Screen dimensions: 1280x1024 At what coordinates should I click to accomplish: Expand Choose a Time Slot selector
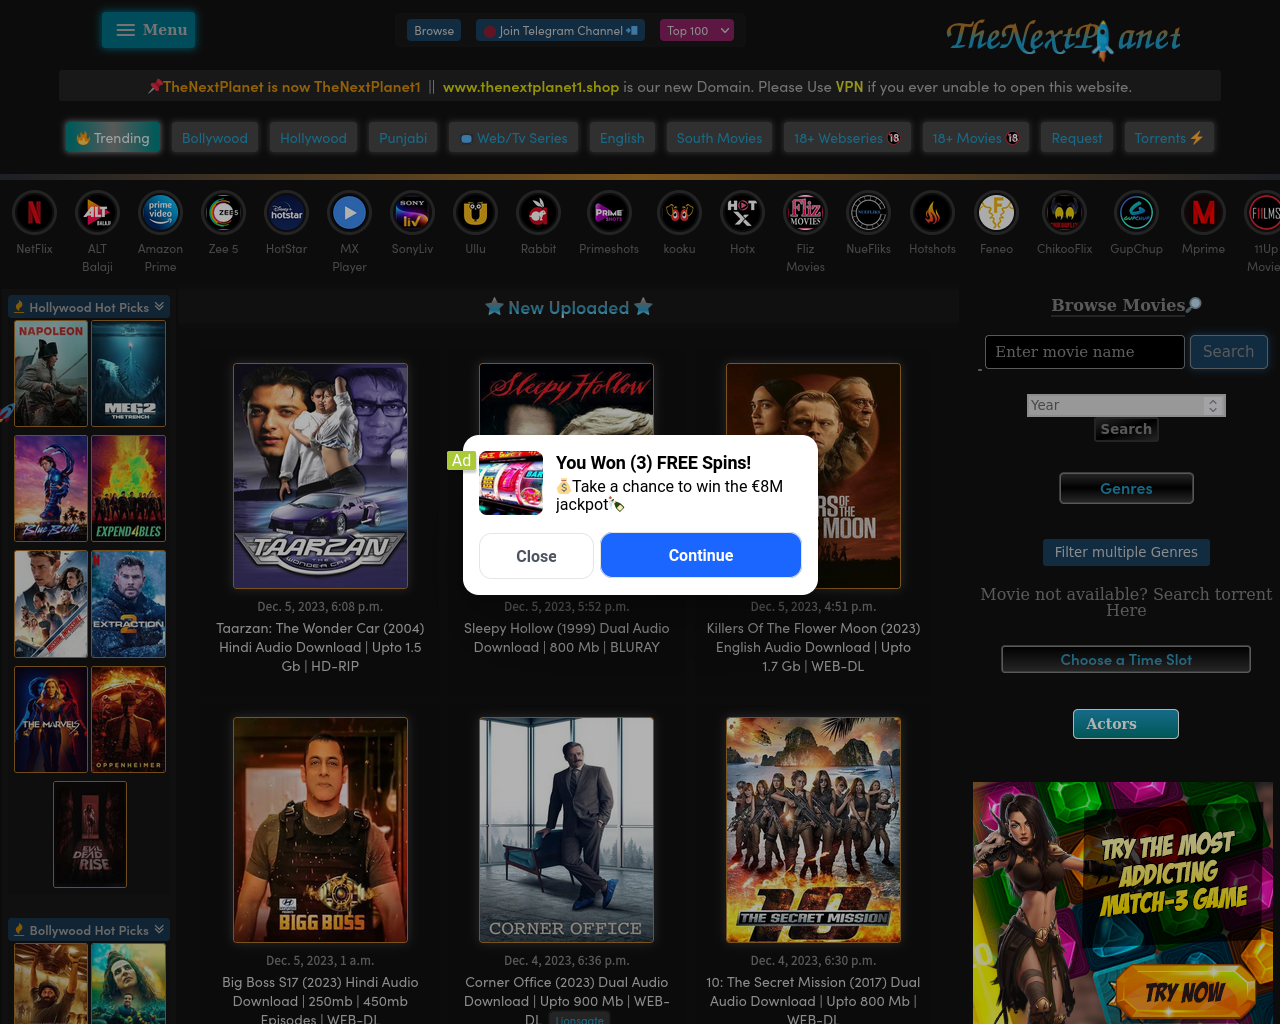(x=1126, y=659)
